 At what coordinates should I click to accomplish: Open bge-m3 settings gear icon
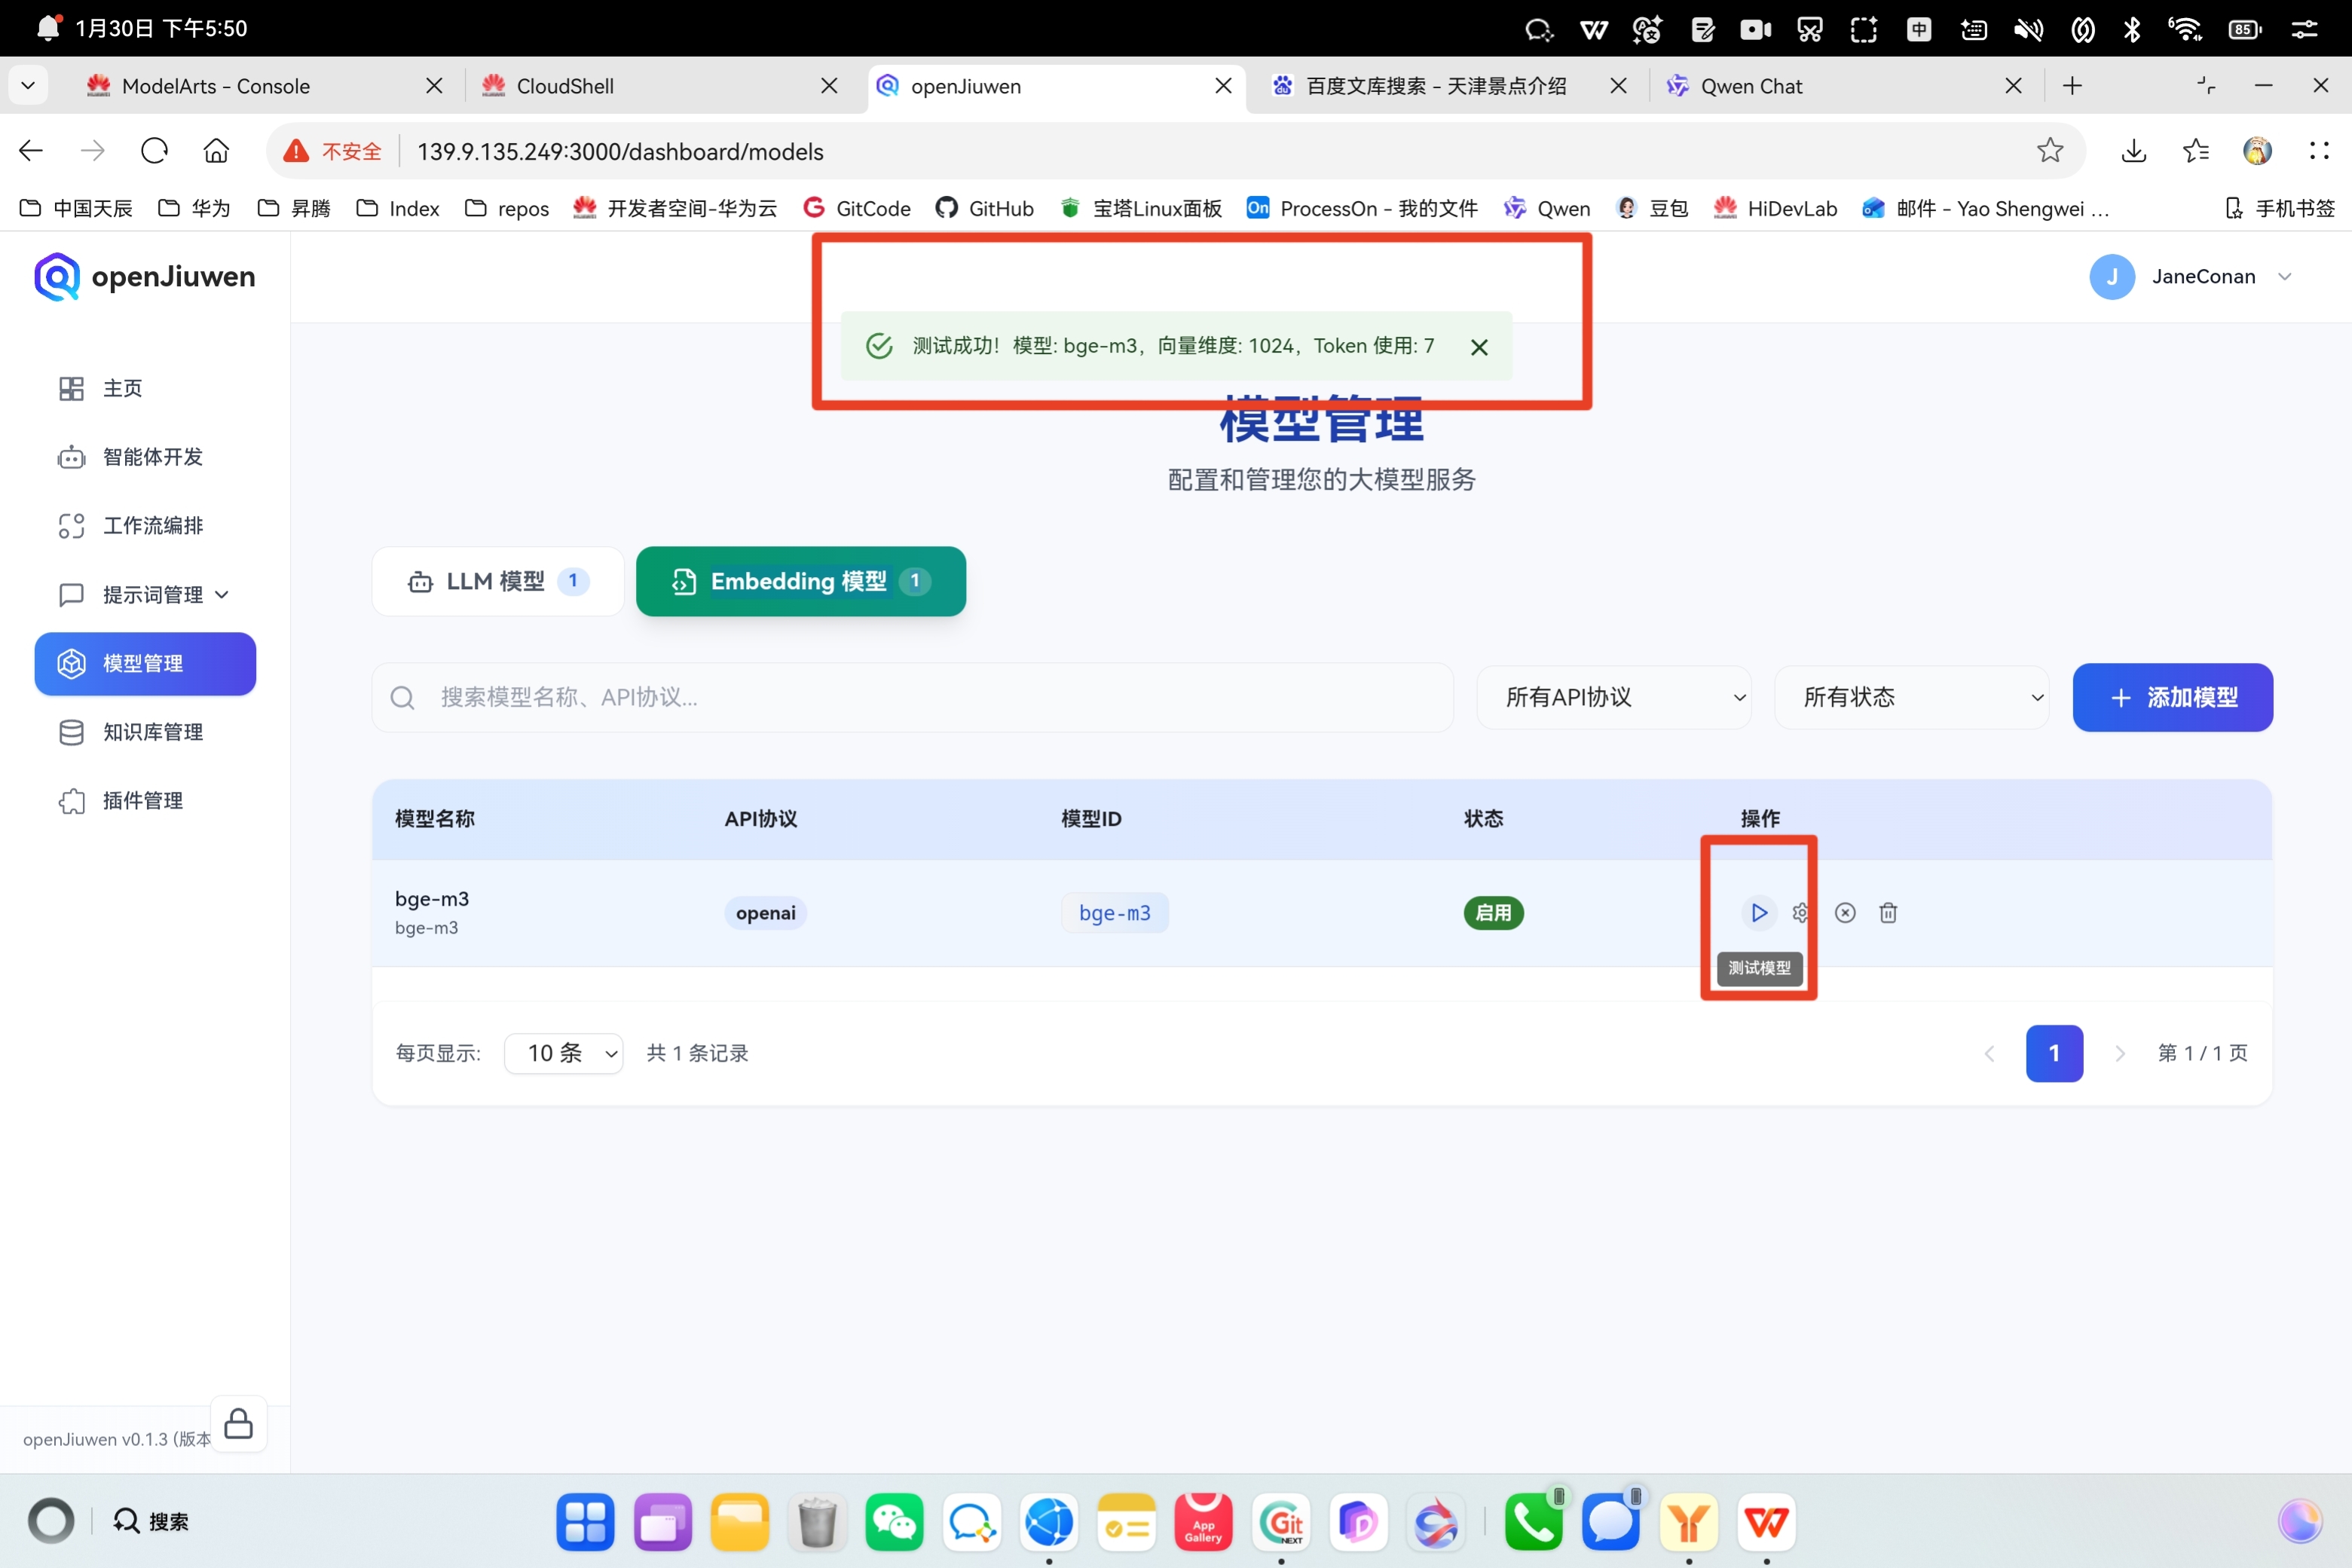[x=1800, y=912]
